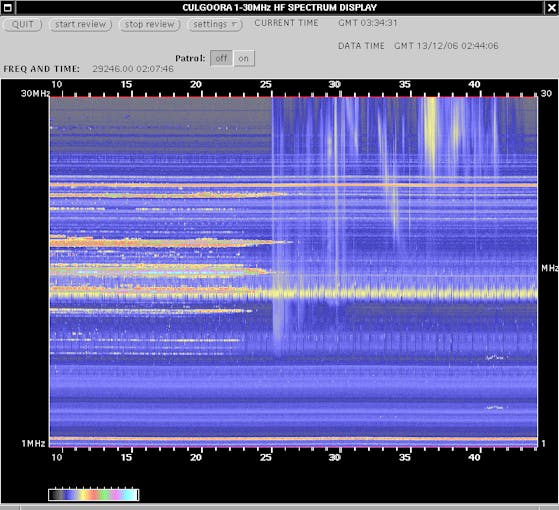This screenshot has width=559, height=510.
Task: Click the FREQ AND TIME readout value
Action: pyautogui.click(x=133, y=69)
